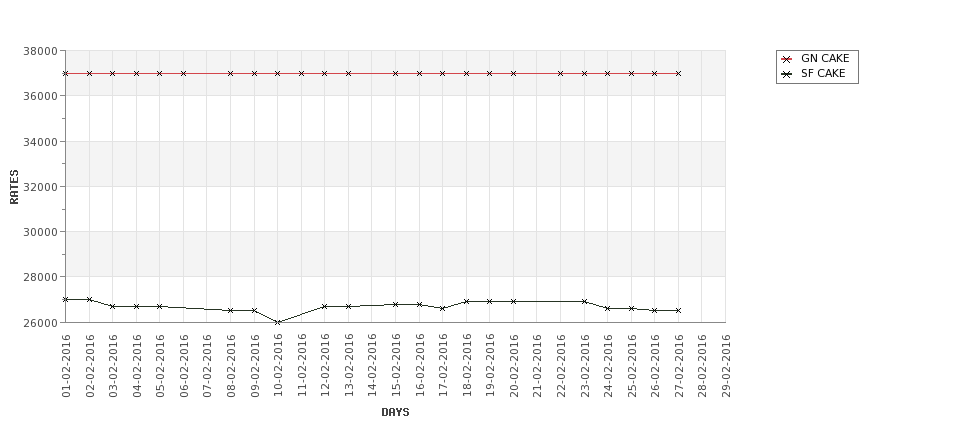Click the 14-02-2016 date label
This screenshot has width=975, height=429.
coord(372,366)
